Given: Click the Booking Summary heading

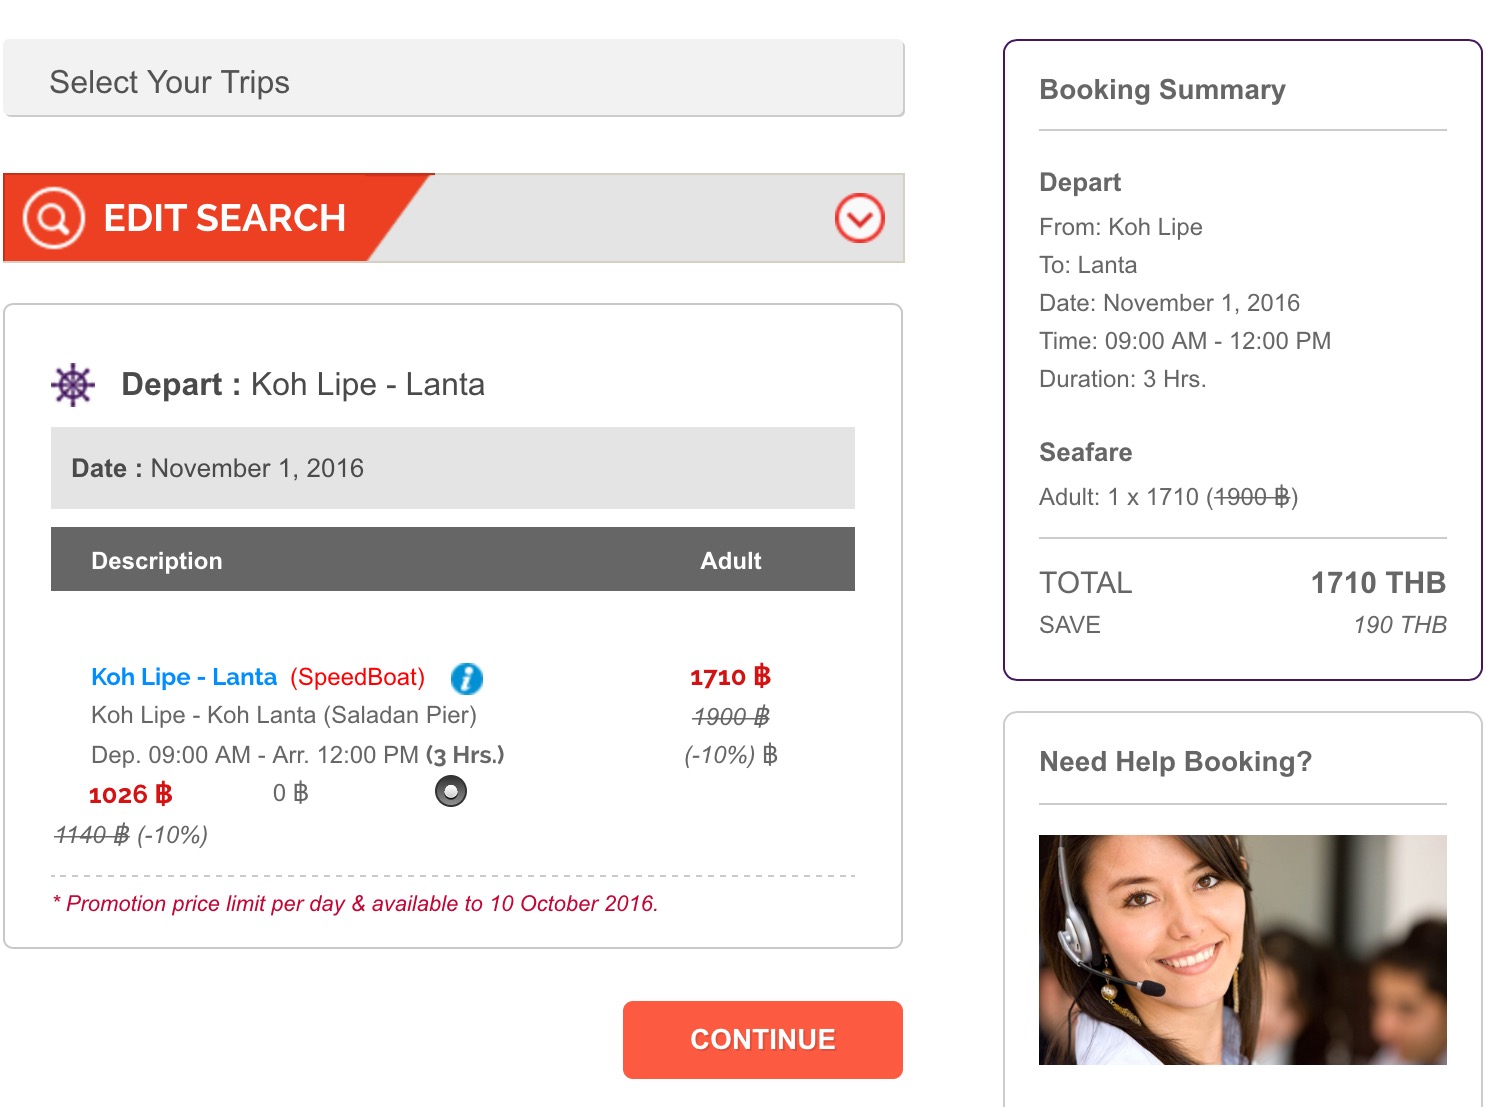Looking at the screenshot, I should 1163,90.
